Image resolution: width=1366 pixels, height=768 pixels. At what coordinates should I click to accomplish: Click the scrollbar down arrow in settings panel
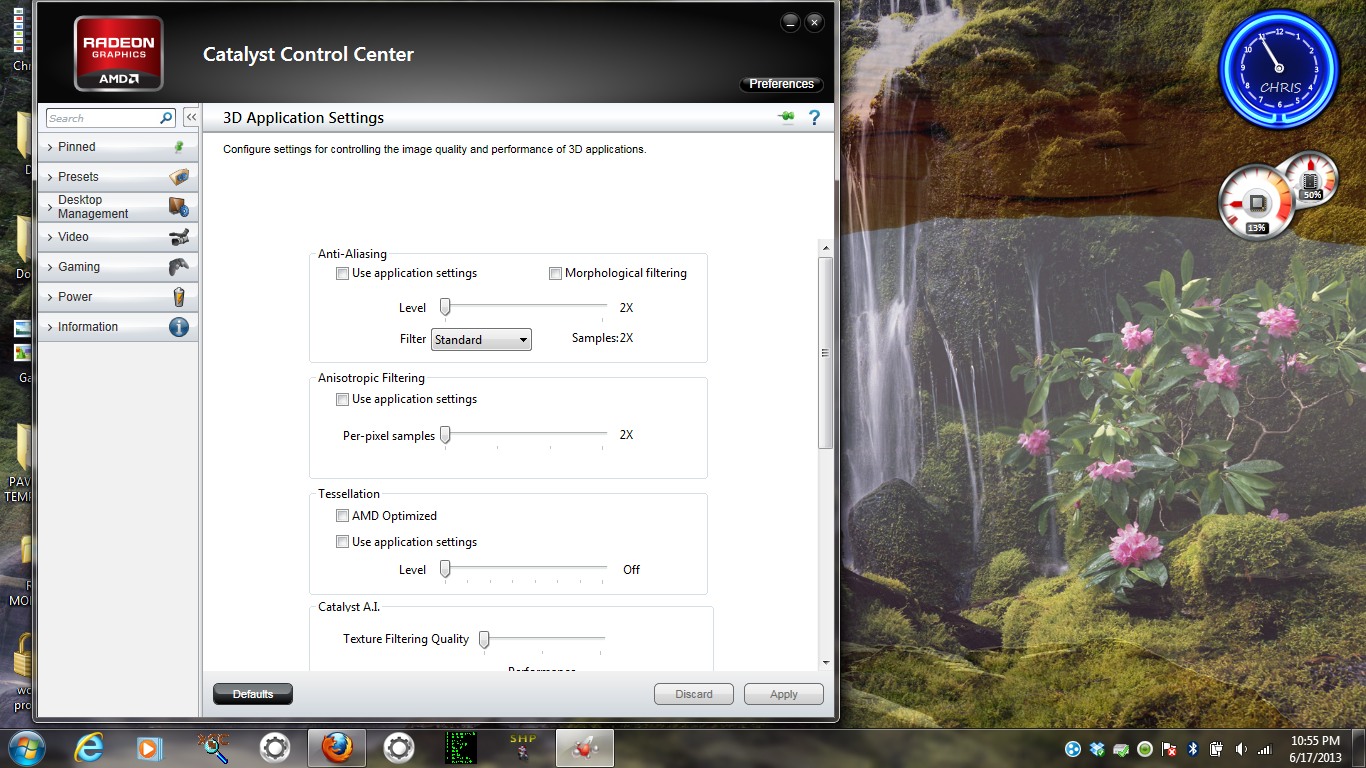(826, 662)
